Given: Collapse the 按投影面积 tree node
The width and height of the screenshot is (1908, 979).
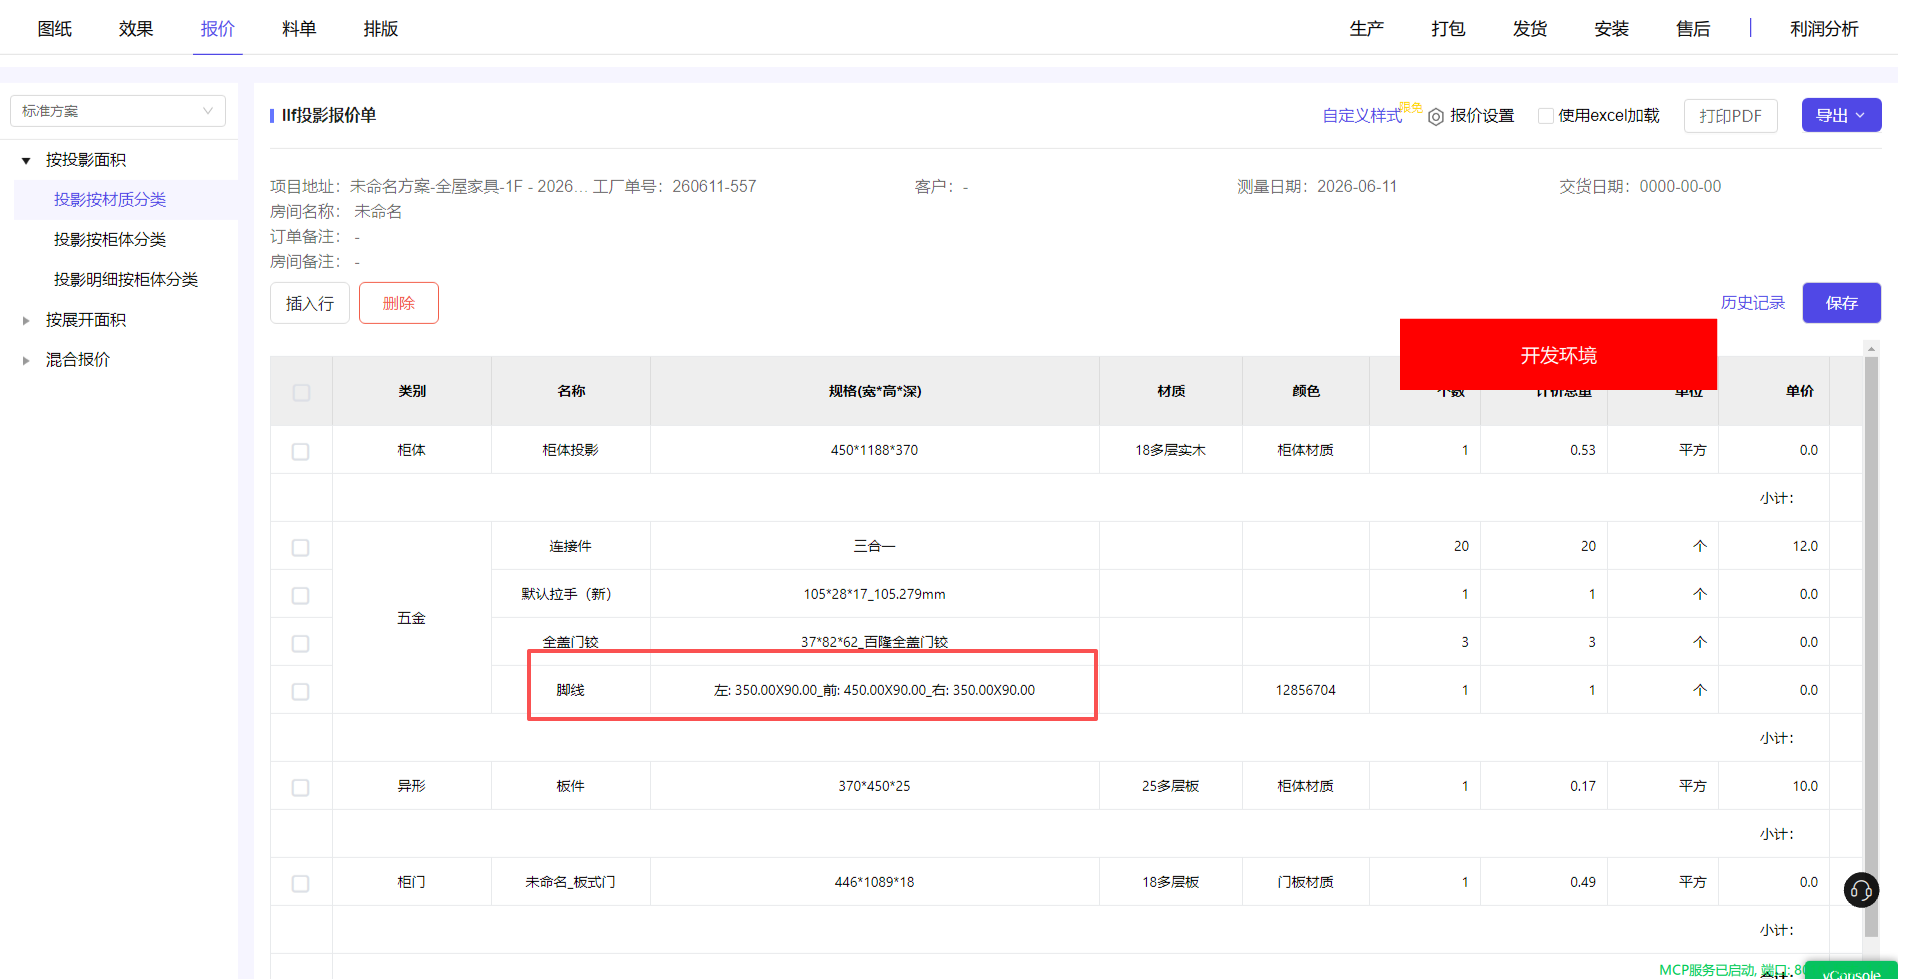Looking at the screenshot, I should coord(26,160).
